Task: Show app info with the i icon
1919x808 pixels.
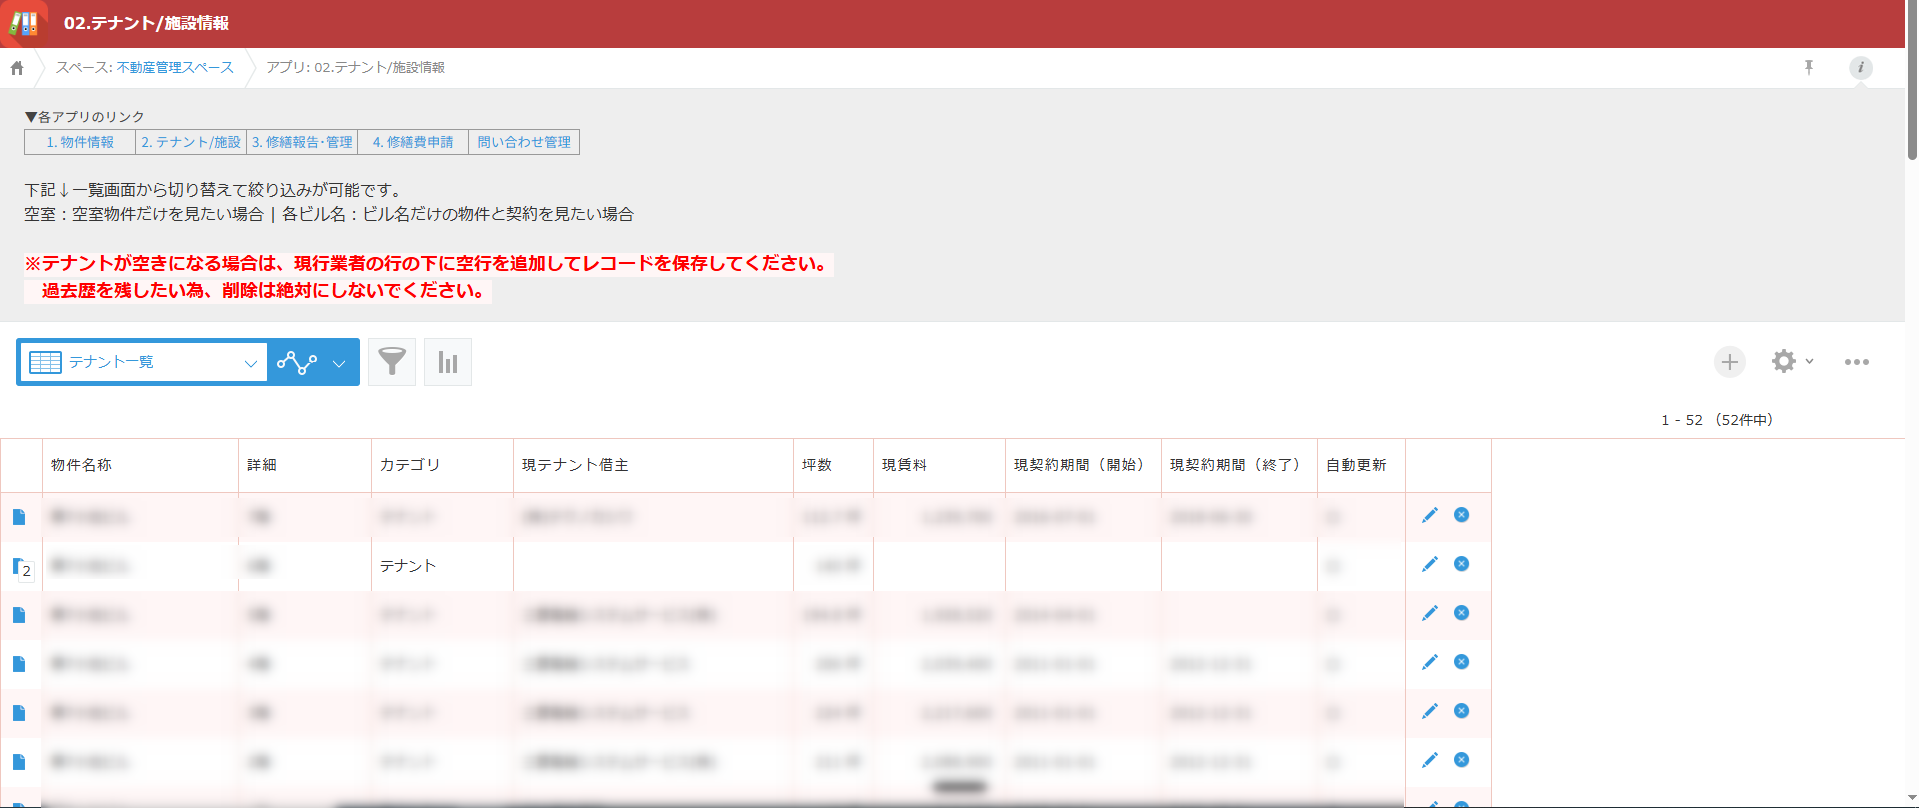Action: coord(1860,67)
